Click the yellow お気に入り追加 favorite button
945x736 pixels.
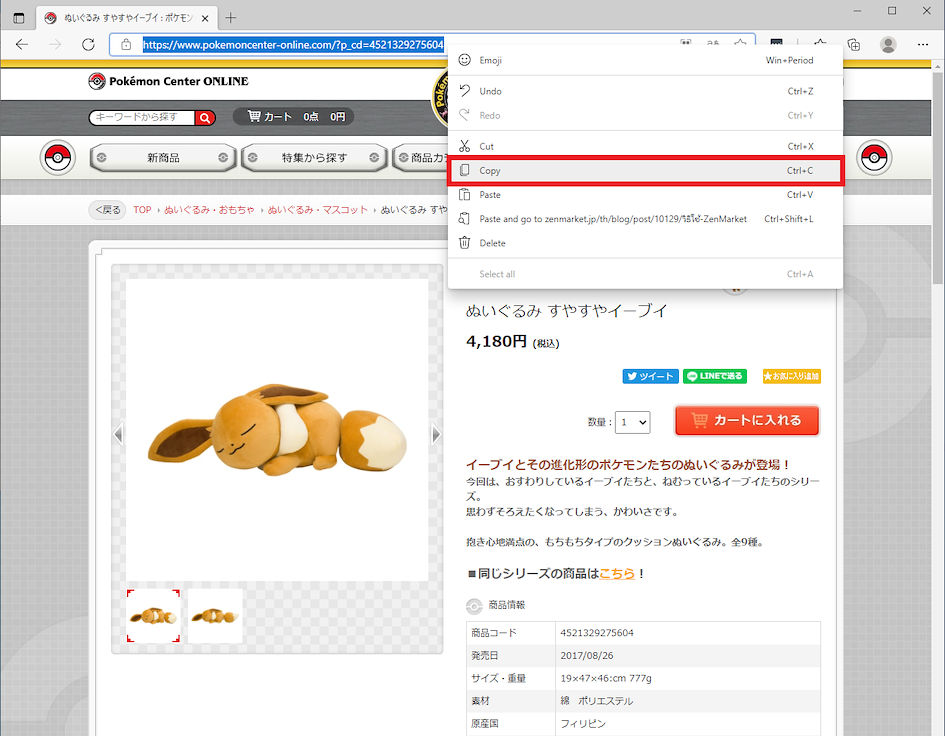792,376
